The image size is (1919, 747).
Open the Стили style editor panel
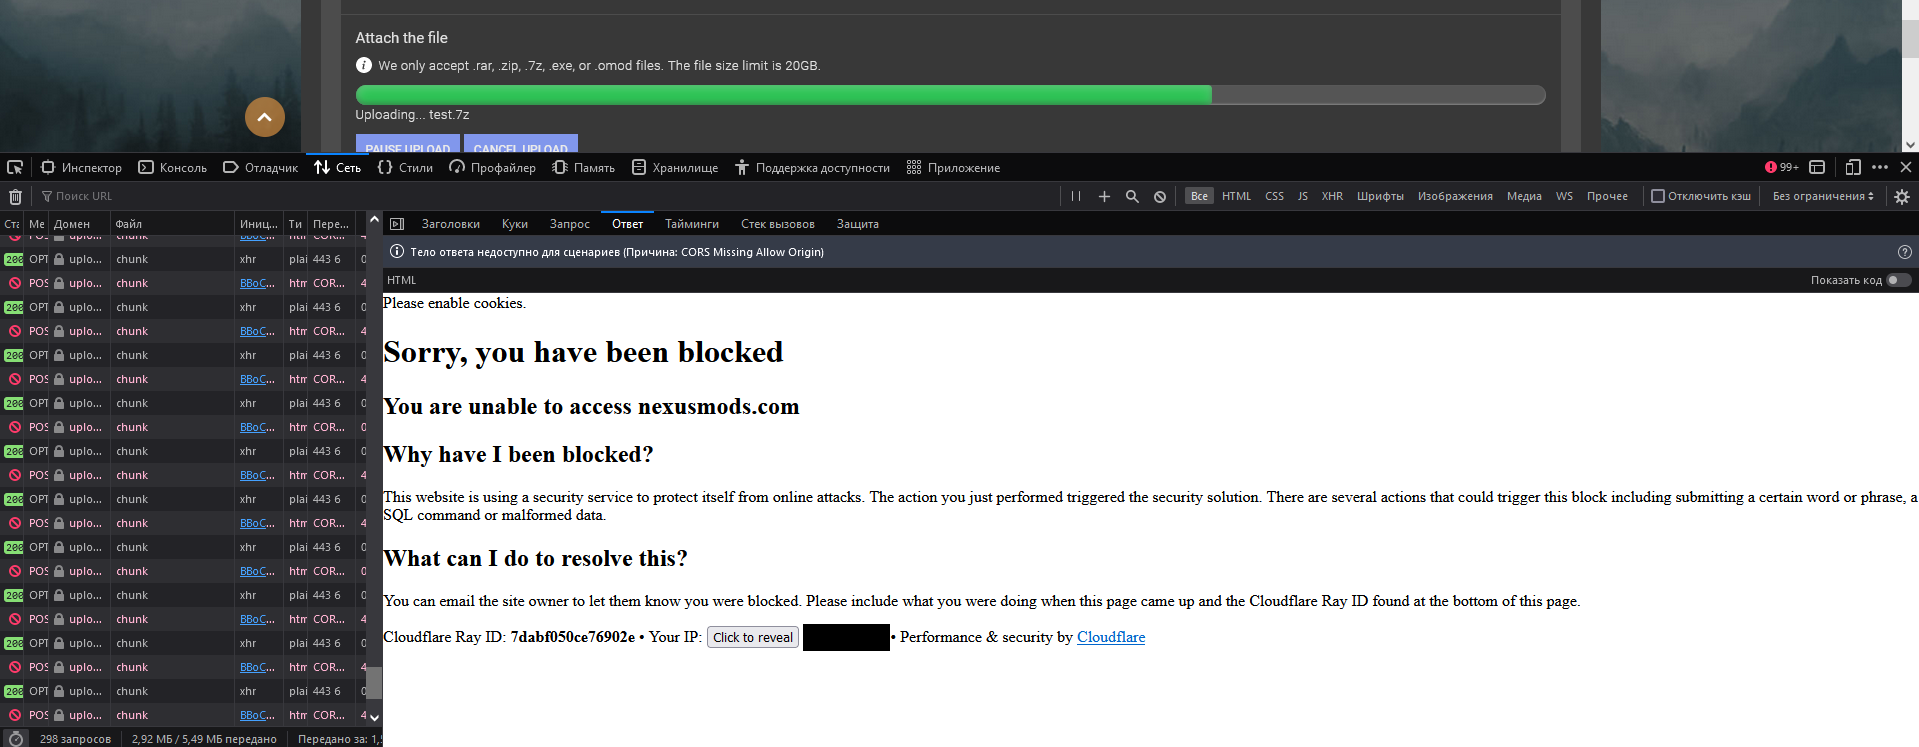405,167
